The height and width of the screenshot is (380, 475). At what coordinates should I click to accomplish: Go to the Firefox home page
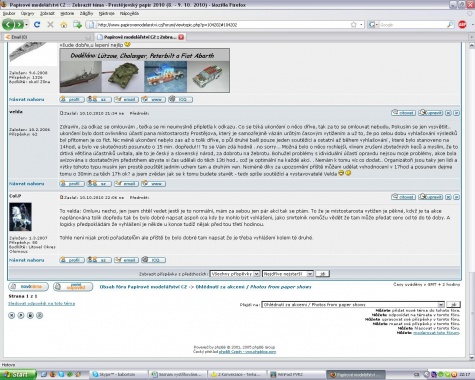point(64,25)
